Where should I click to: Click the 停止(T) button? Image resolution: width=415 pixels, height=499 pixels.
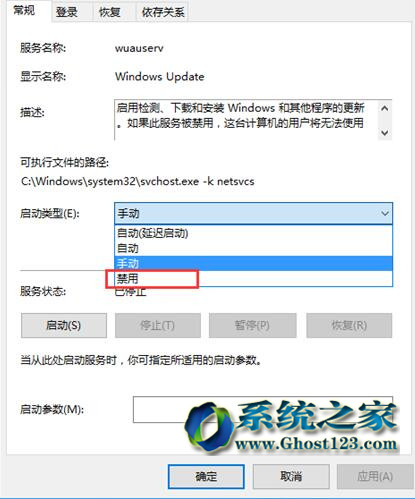point(158,325)
